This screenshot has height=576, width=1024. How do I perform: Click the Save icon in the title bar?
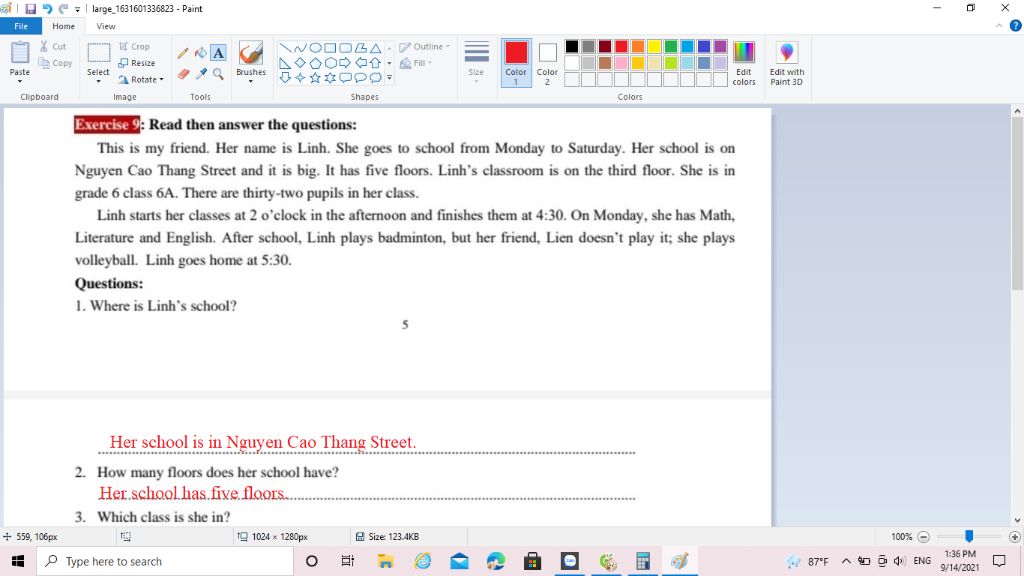tap(31, 8)
